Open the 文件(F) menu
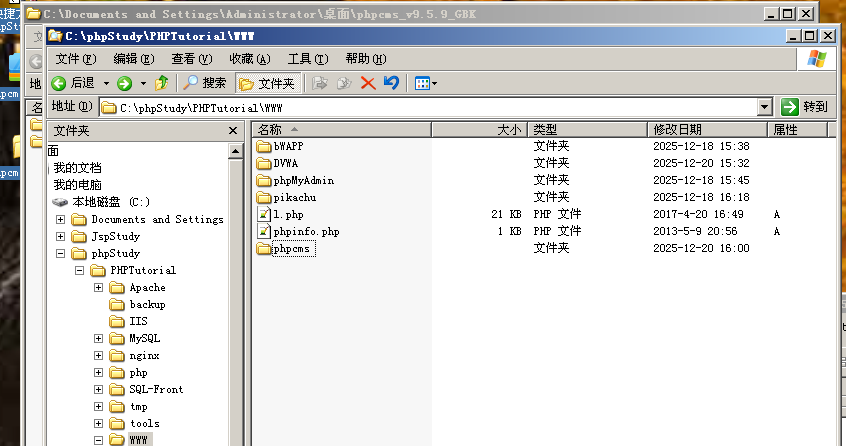The height and width of the screenshot is (446, 846). (76, 59)
